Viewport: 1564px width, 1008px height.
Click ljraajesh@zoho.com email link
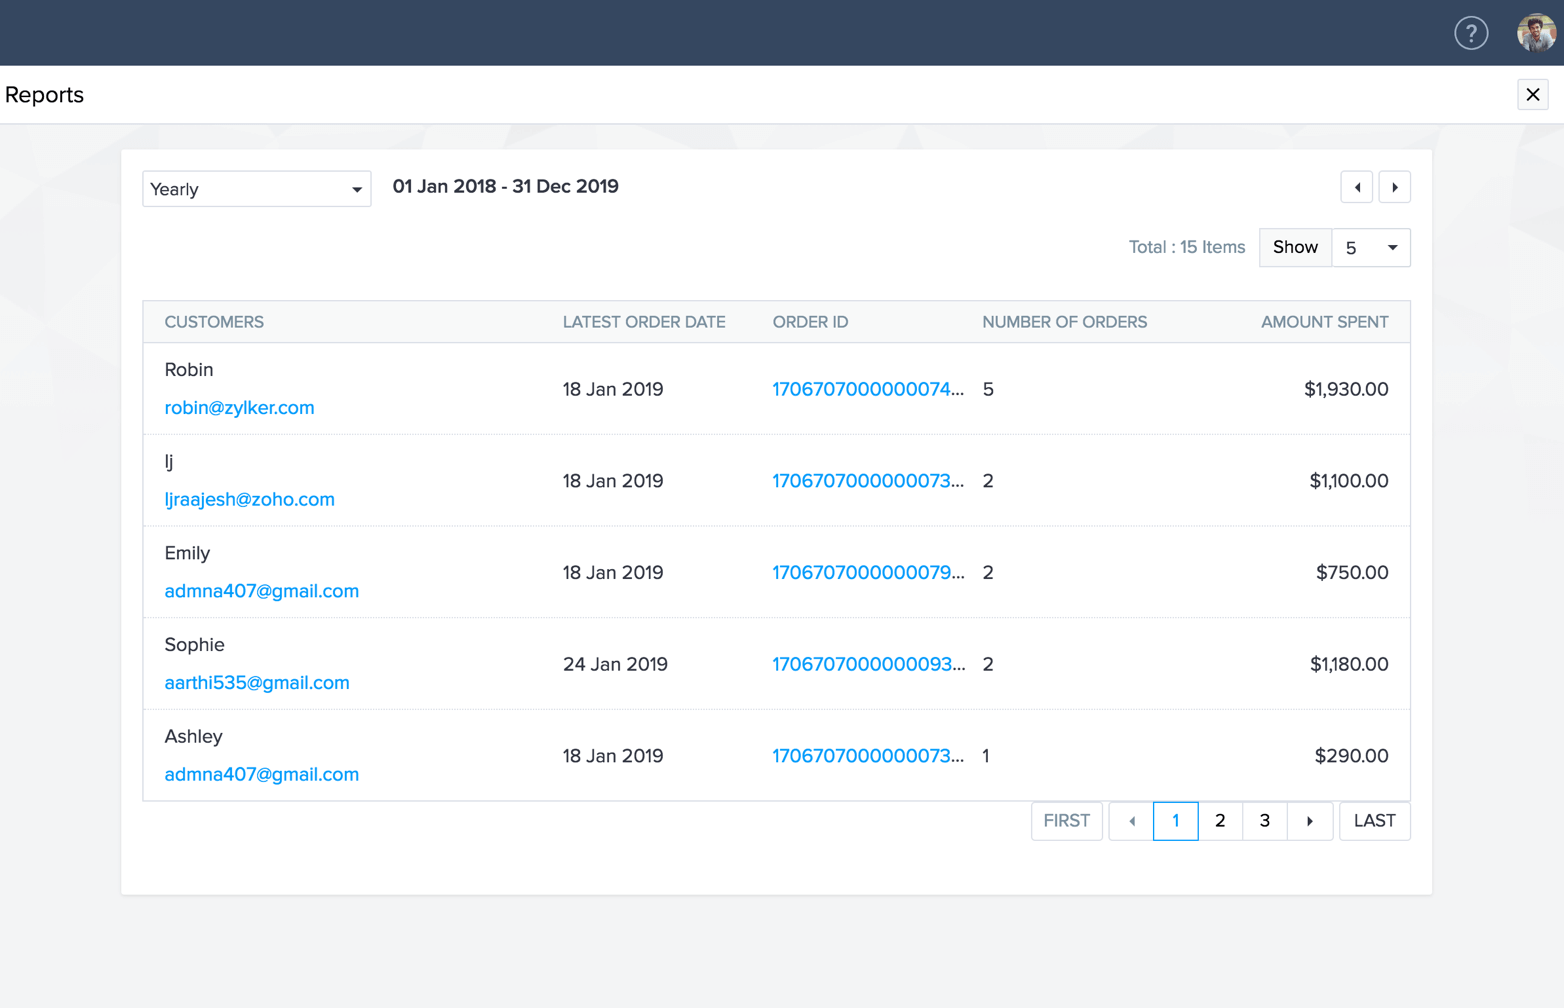[249, 499]
